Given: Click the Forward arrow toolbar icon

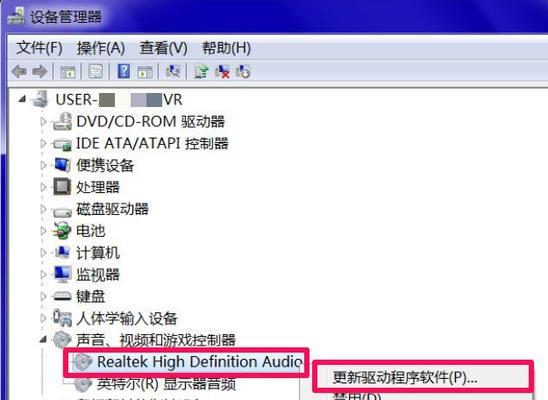Looking at the screenshot, I should point(40,72).
